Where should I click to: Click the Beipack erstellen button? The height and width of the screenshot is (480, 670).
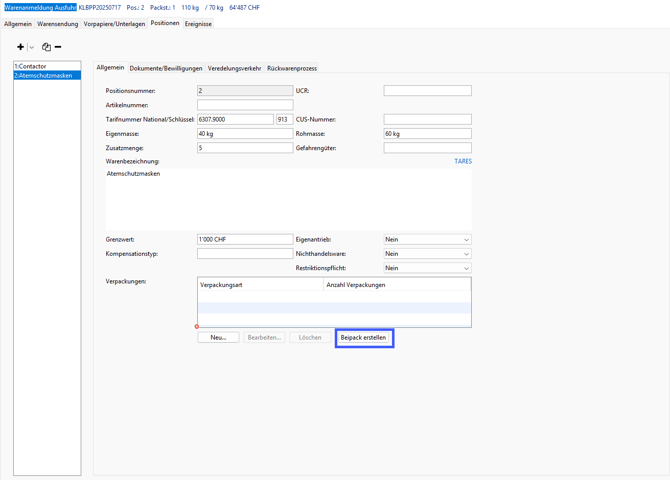[364, 338]
